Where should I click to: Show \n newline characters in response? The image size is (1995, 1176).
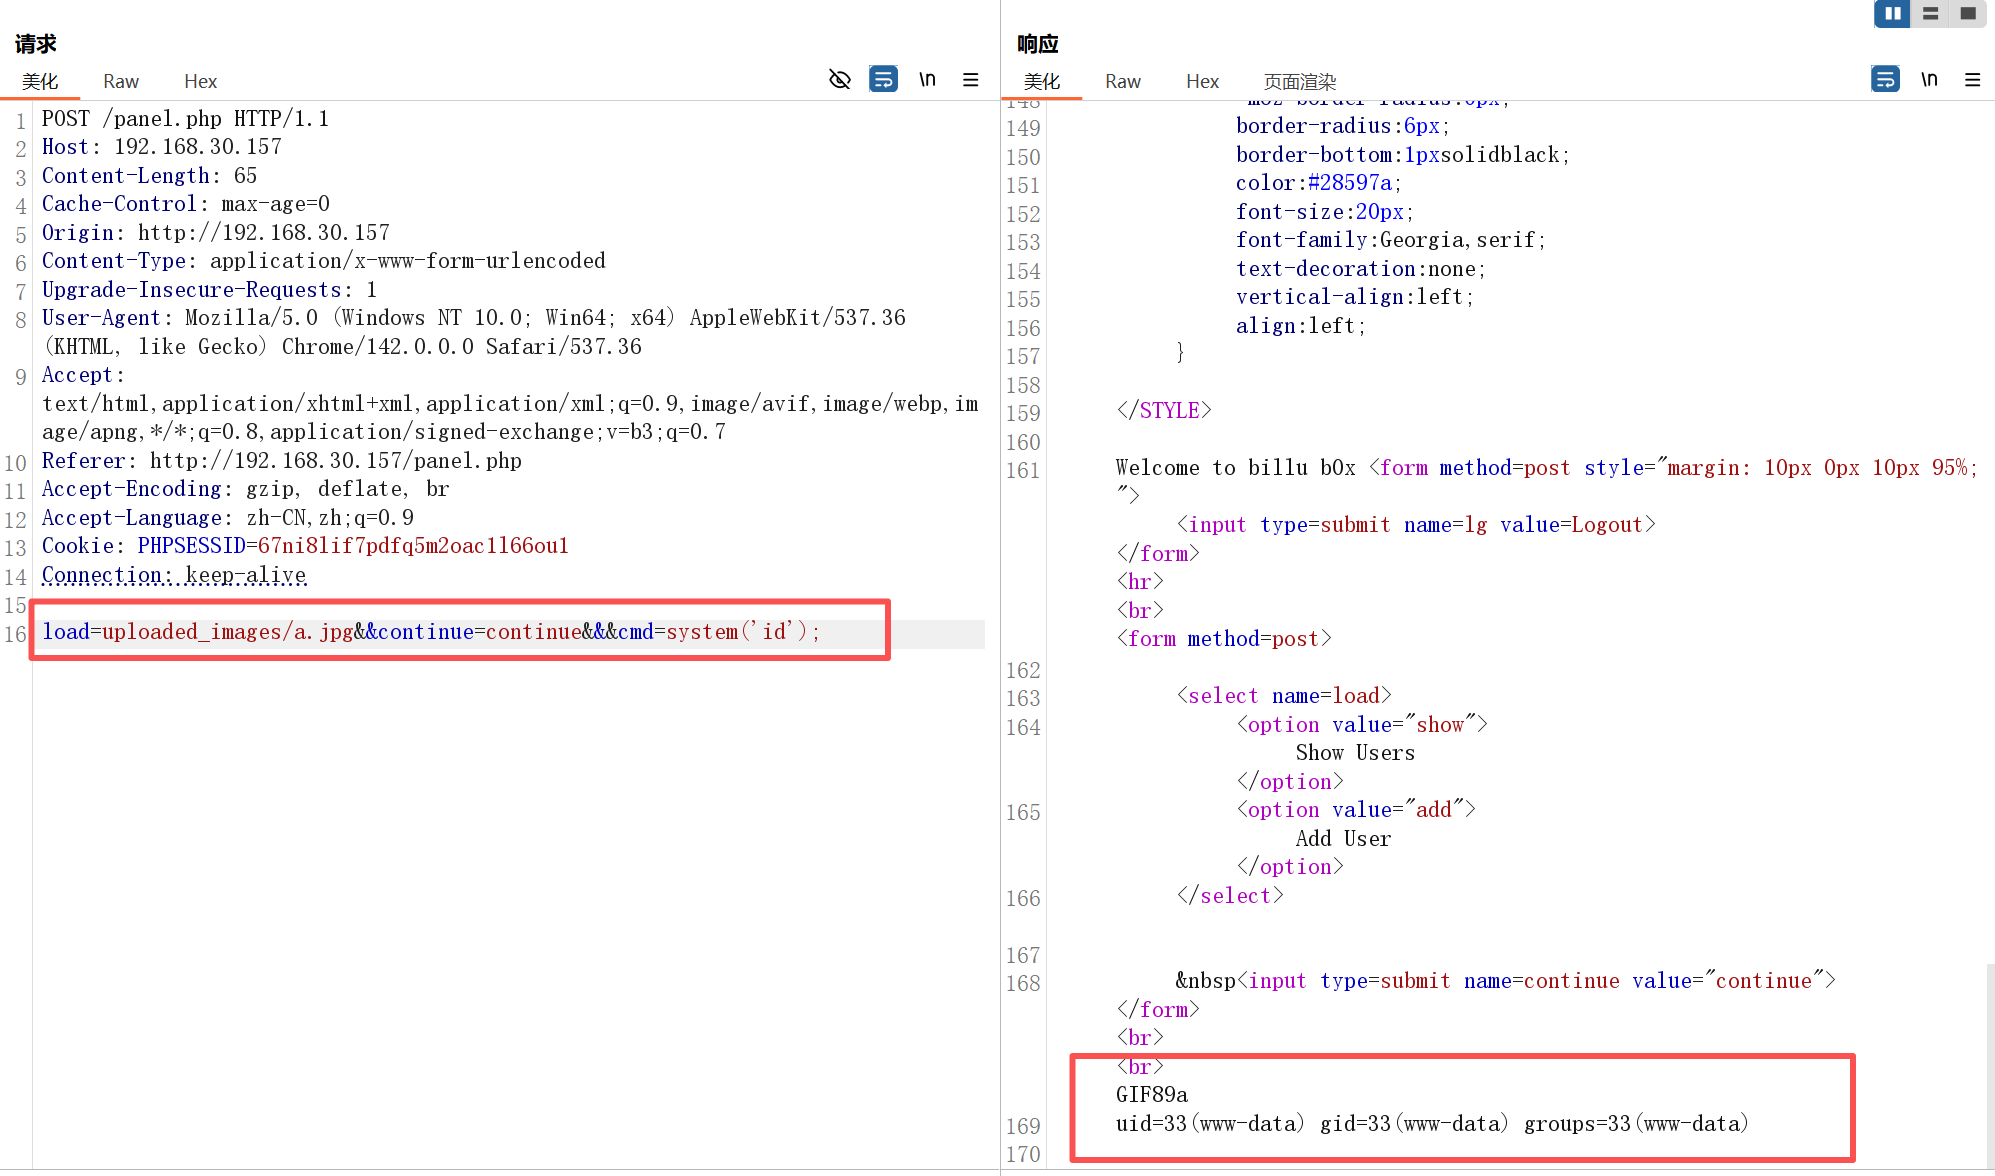coord(1929,79)
